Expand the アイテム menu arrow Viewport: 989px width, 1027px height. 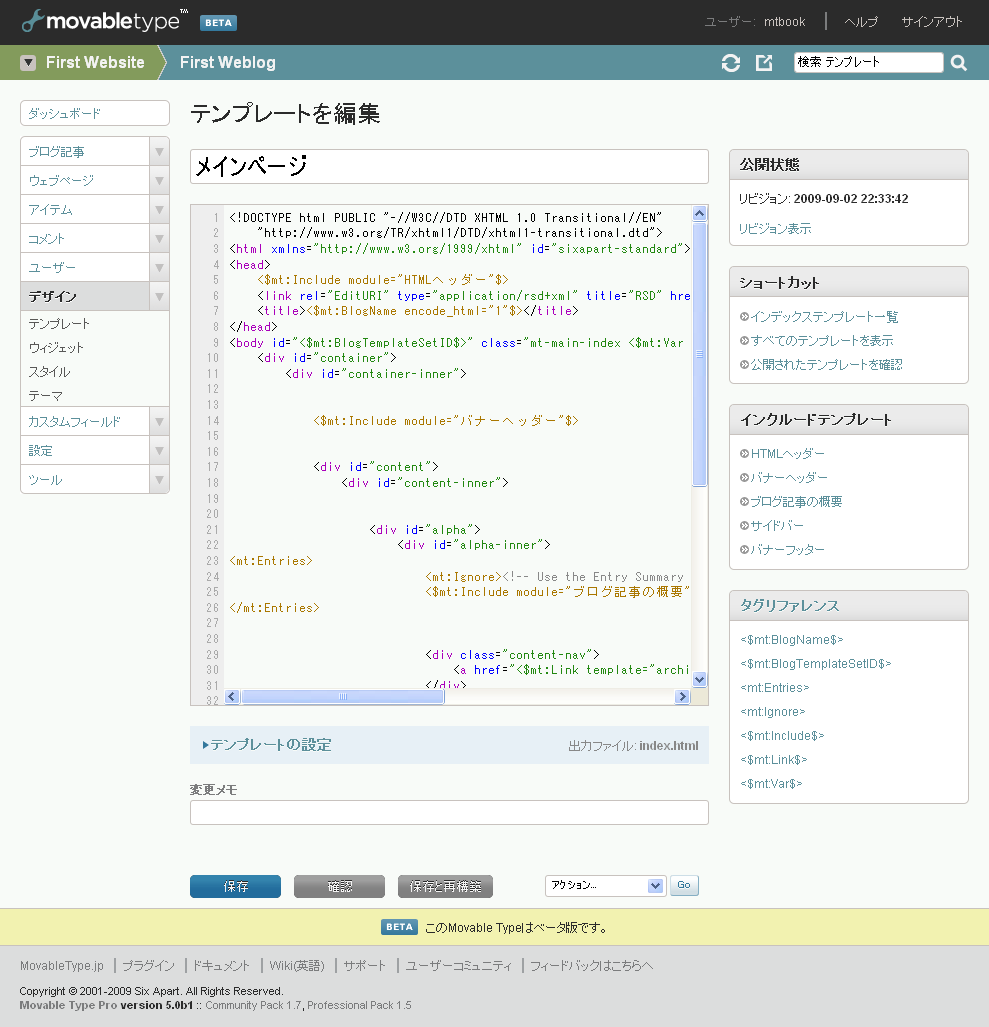pos(159,210)
